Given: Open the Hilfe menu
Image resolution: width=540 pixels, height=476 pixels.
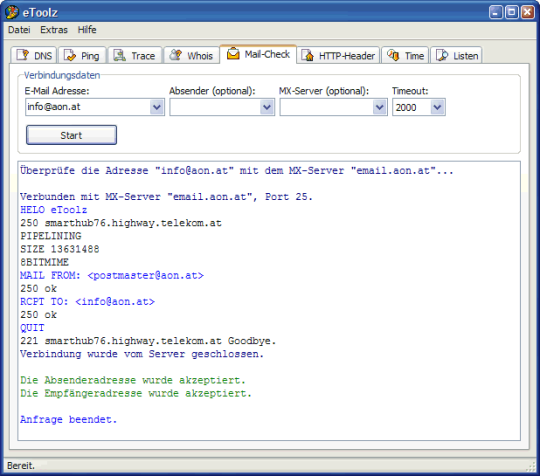Looking at the screenshot, I should [87, 30].
